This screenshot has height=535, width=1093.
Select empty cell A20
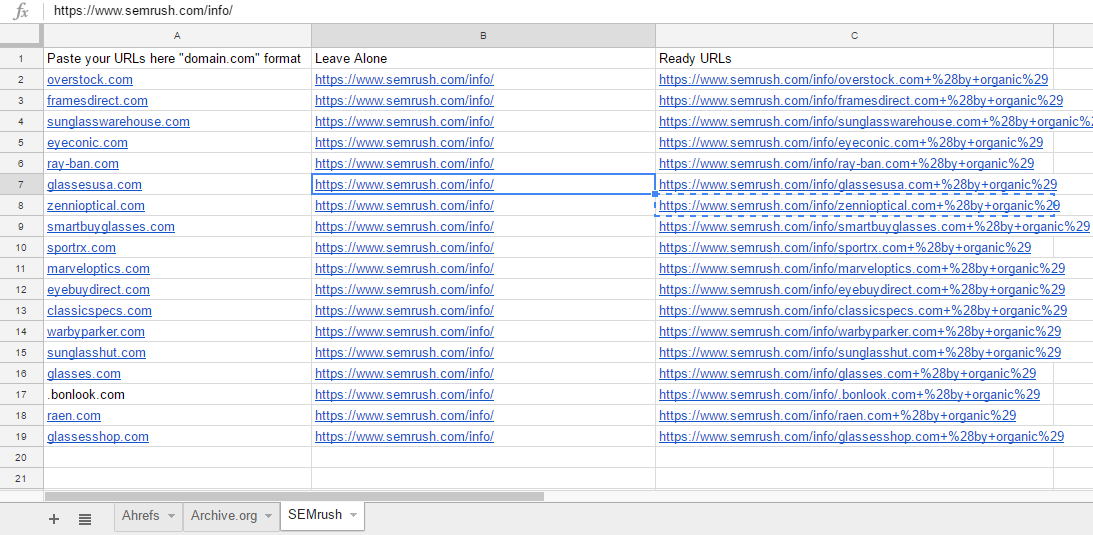coord(177,457)
